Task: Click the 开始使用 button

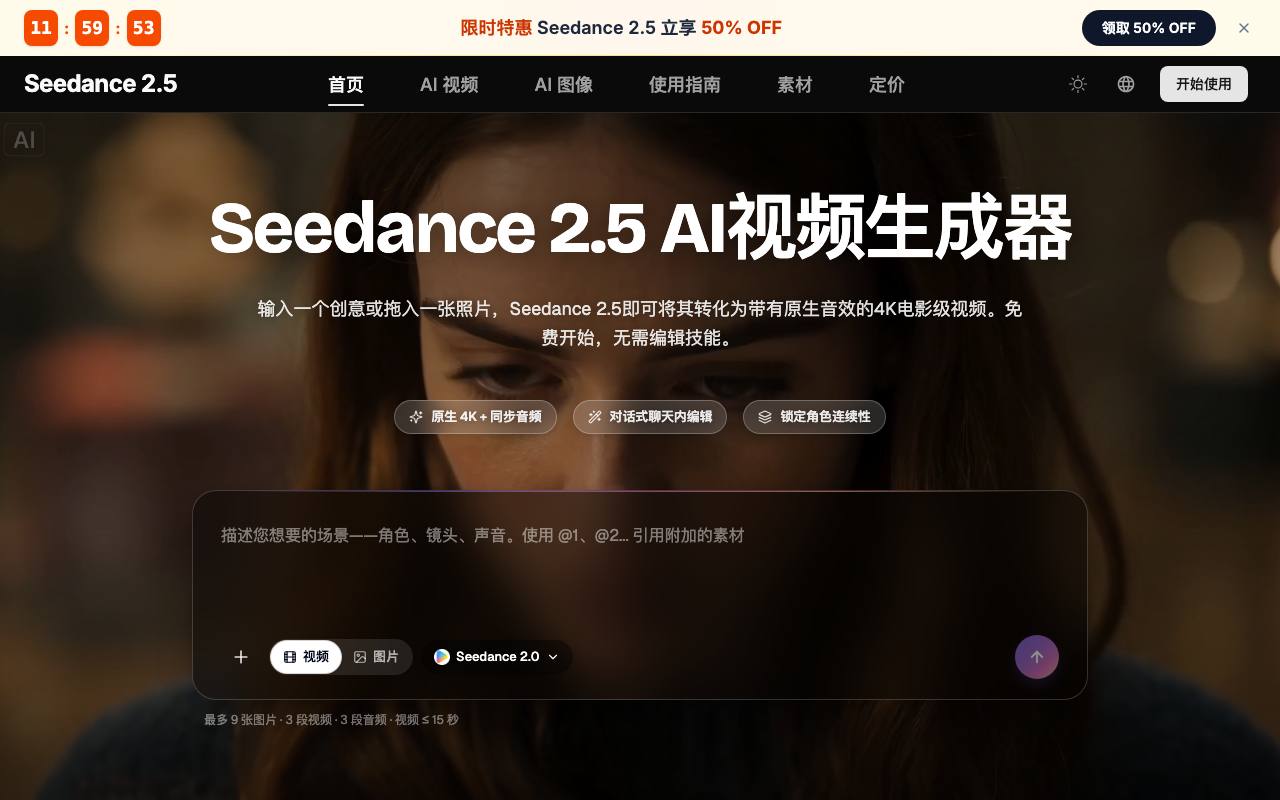Action: tap(1204, 84)
